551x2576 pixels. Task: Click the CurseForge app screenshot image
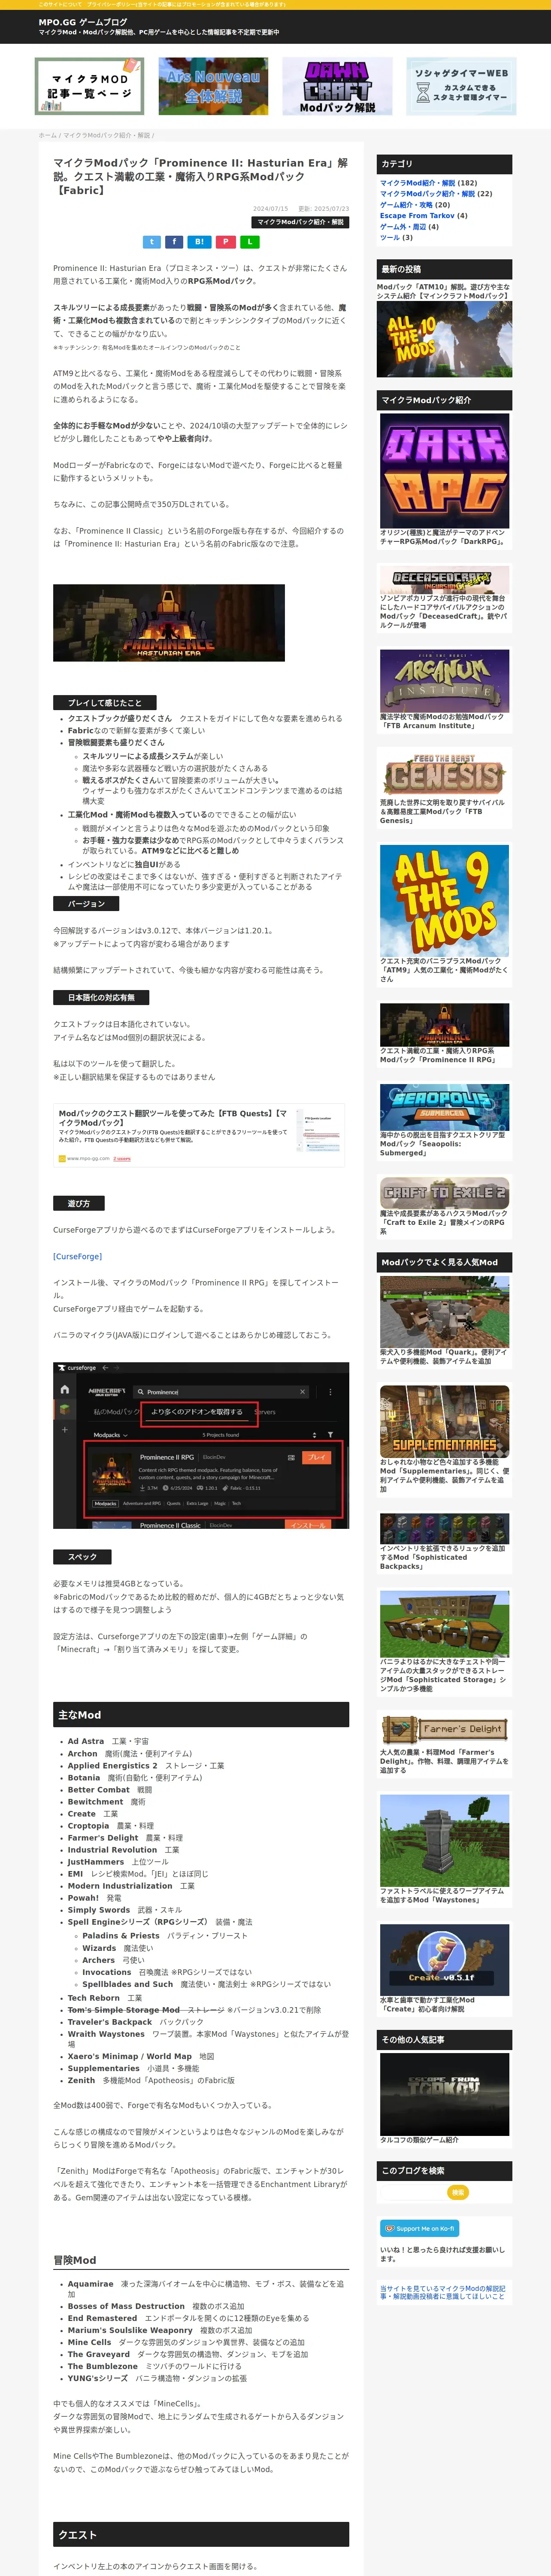coord(201,1446)
